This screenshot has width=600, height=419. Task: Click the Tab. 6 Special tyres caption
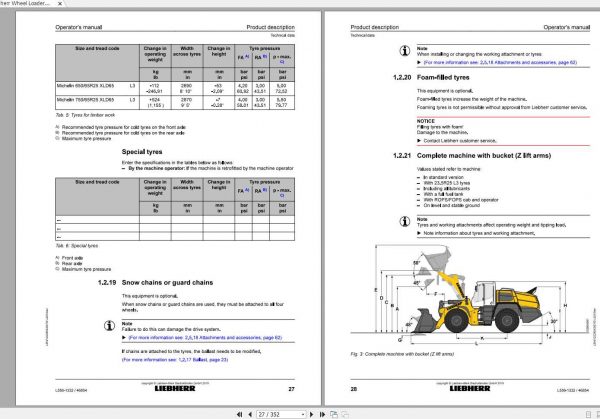(77, 246)
